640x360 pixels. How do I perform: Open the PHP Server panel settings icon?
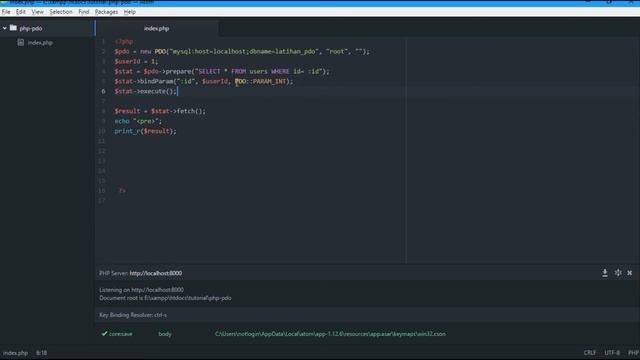point(618,273)
